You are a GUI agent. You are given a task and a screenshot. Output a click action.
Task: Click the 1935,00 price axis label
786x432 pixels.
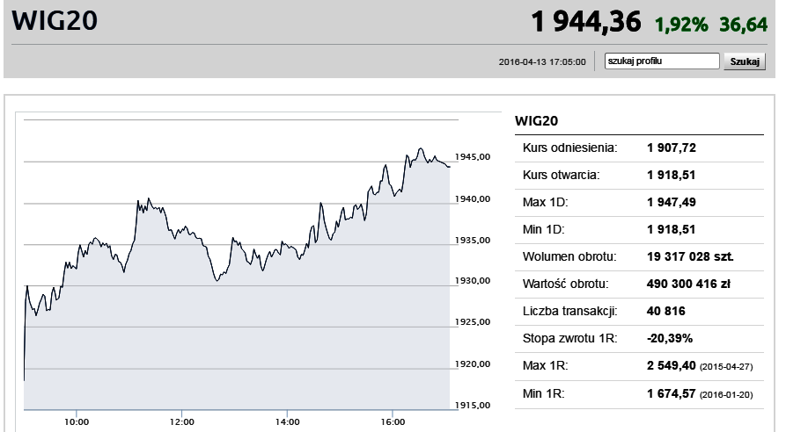[473, 240]
